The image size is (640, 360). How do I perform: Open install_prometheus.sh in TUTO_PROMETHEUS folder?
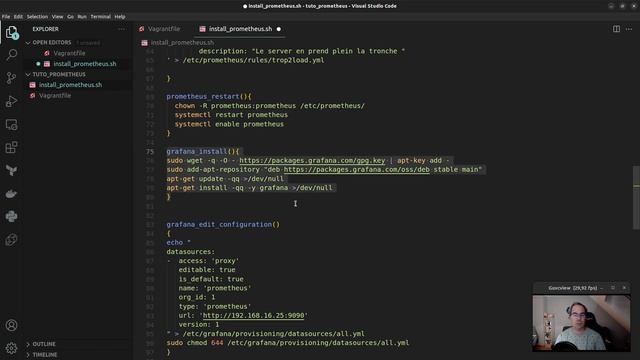click(70, 85)
